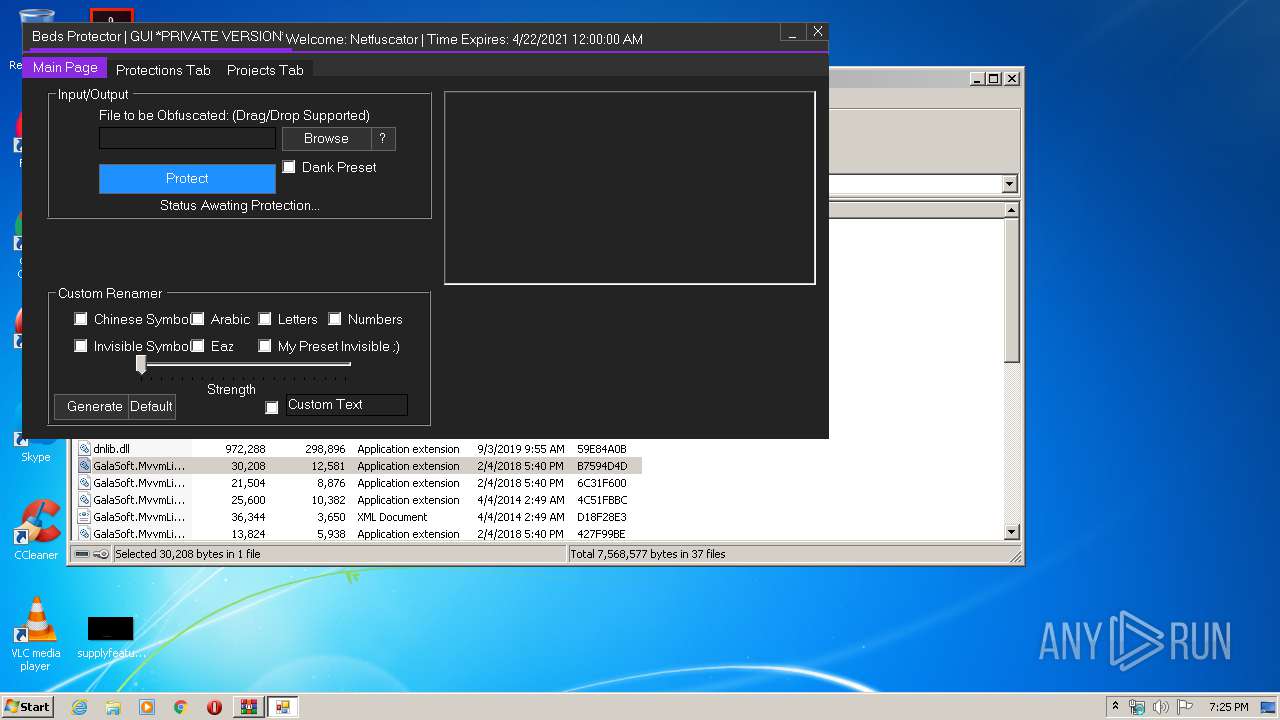Click the file path input field
The width and height of the screenshot is (1280, 720).
click(x=187, y=139)
